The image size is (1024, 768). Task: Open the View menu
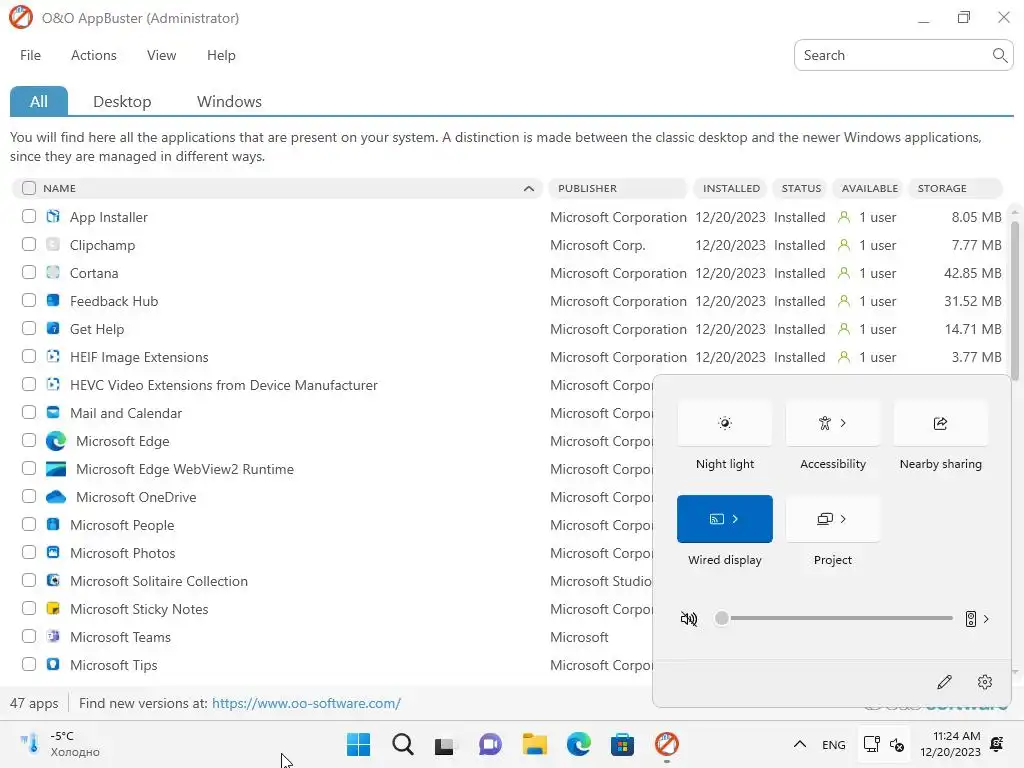(161, 56)
